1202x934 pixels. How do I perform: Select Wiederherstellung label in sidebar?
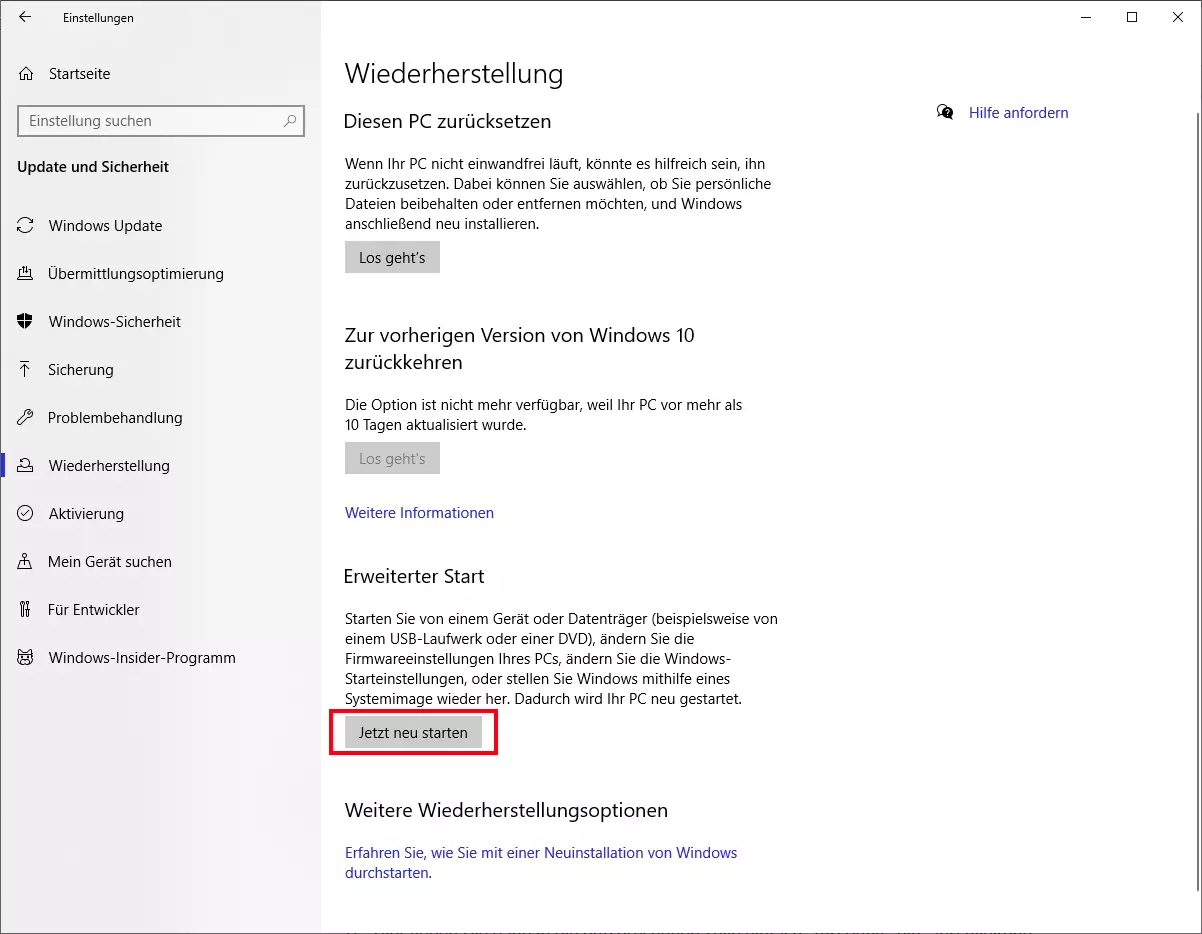pyautogui.click(x=109, y=466)
